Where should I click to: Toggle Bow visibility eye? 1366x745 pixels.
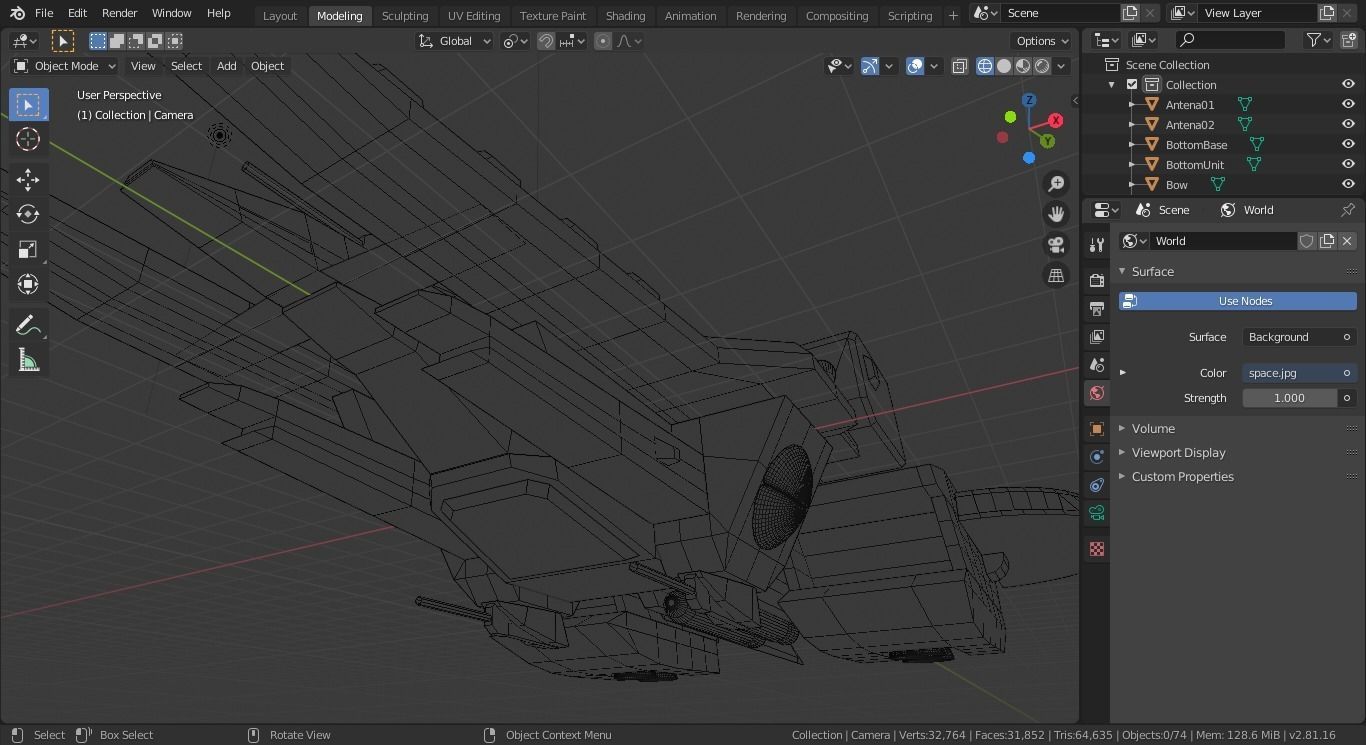1348,184
